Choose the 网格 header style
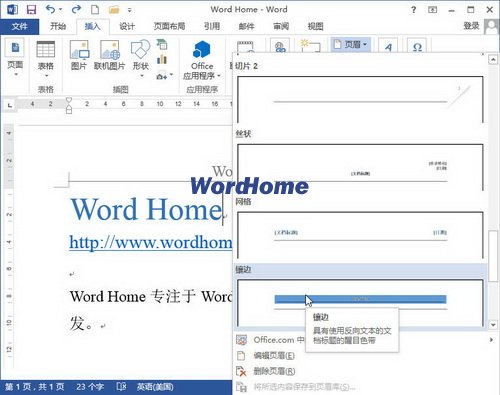This screenshot has width=500, height=395. point(360,235)
